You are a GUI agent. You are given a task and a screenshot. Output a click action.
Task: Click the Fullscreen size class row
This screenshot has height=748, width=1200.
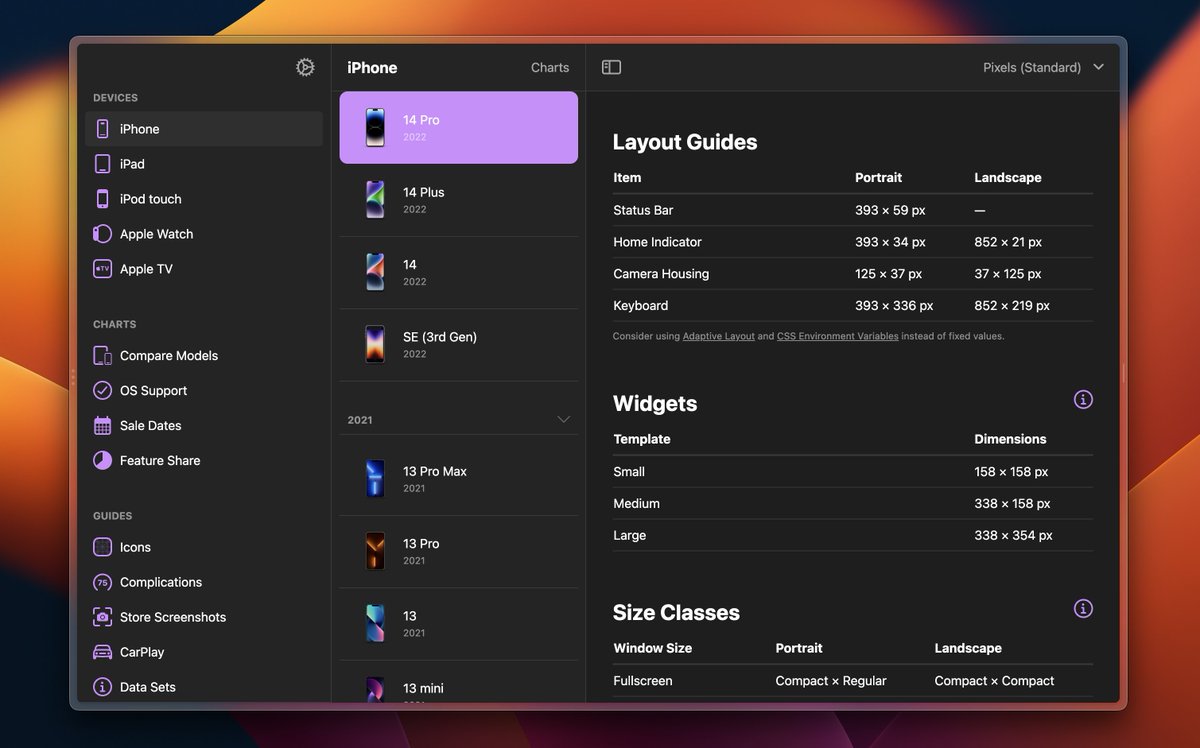(x=853, y=681)
